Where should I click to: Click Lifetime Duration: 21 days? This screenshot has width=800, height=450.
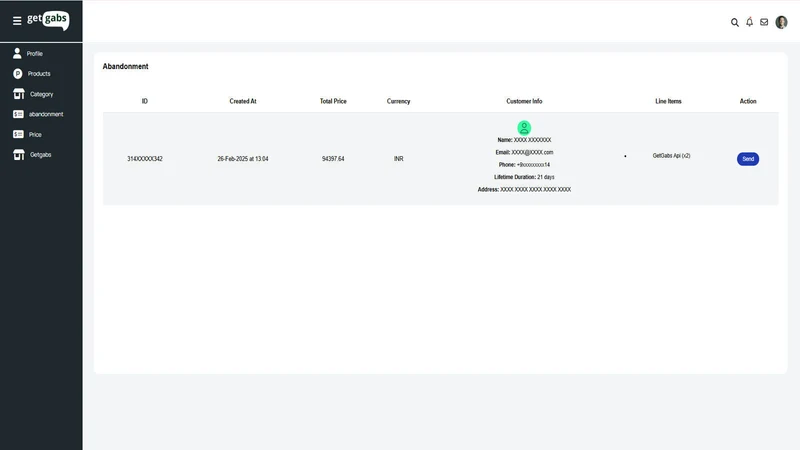pyautogui.click(x=524, y=177)
